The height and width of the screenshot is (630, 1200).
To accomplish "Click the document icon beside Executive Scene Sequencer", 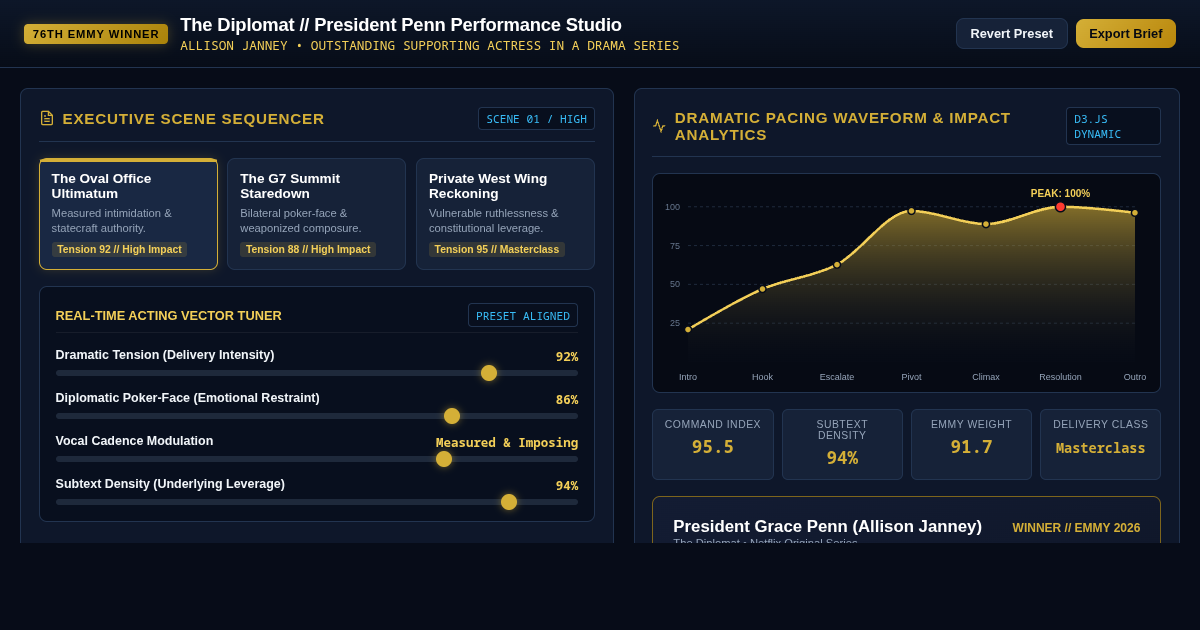I will click(x=47, y=118).
